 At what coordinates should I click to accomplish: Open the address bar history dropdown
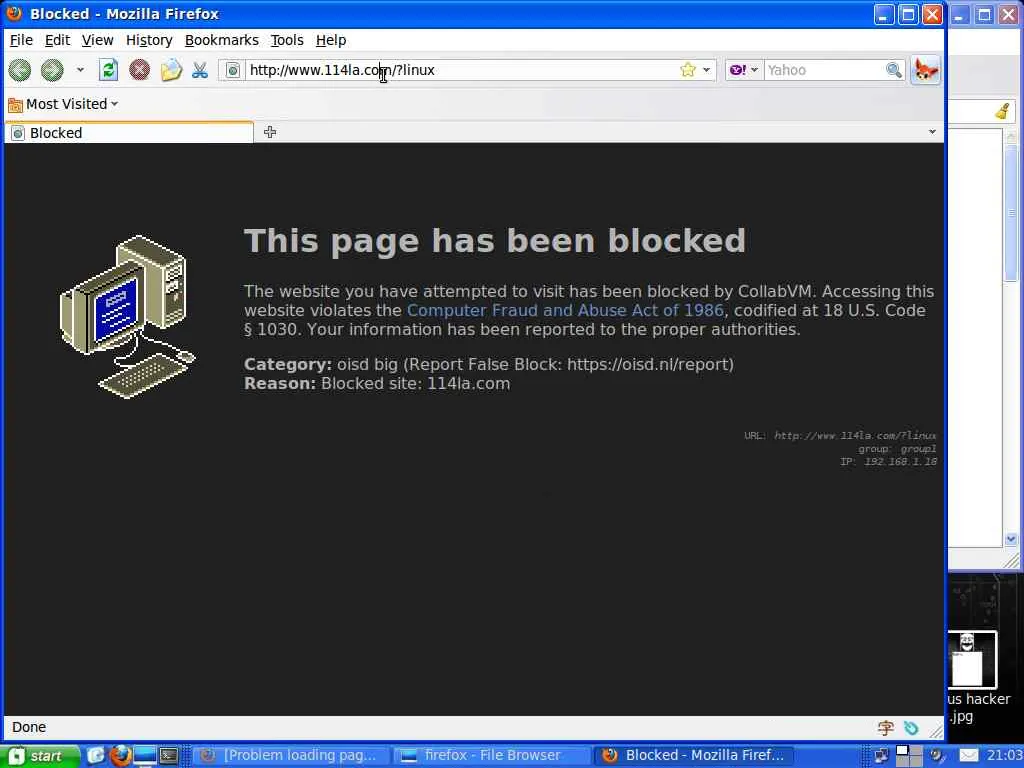[x=707, y=70]
